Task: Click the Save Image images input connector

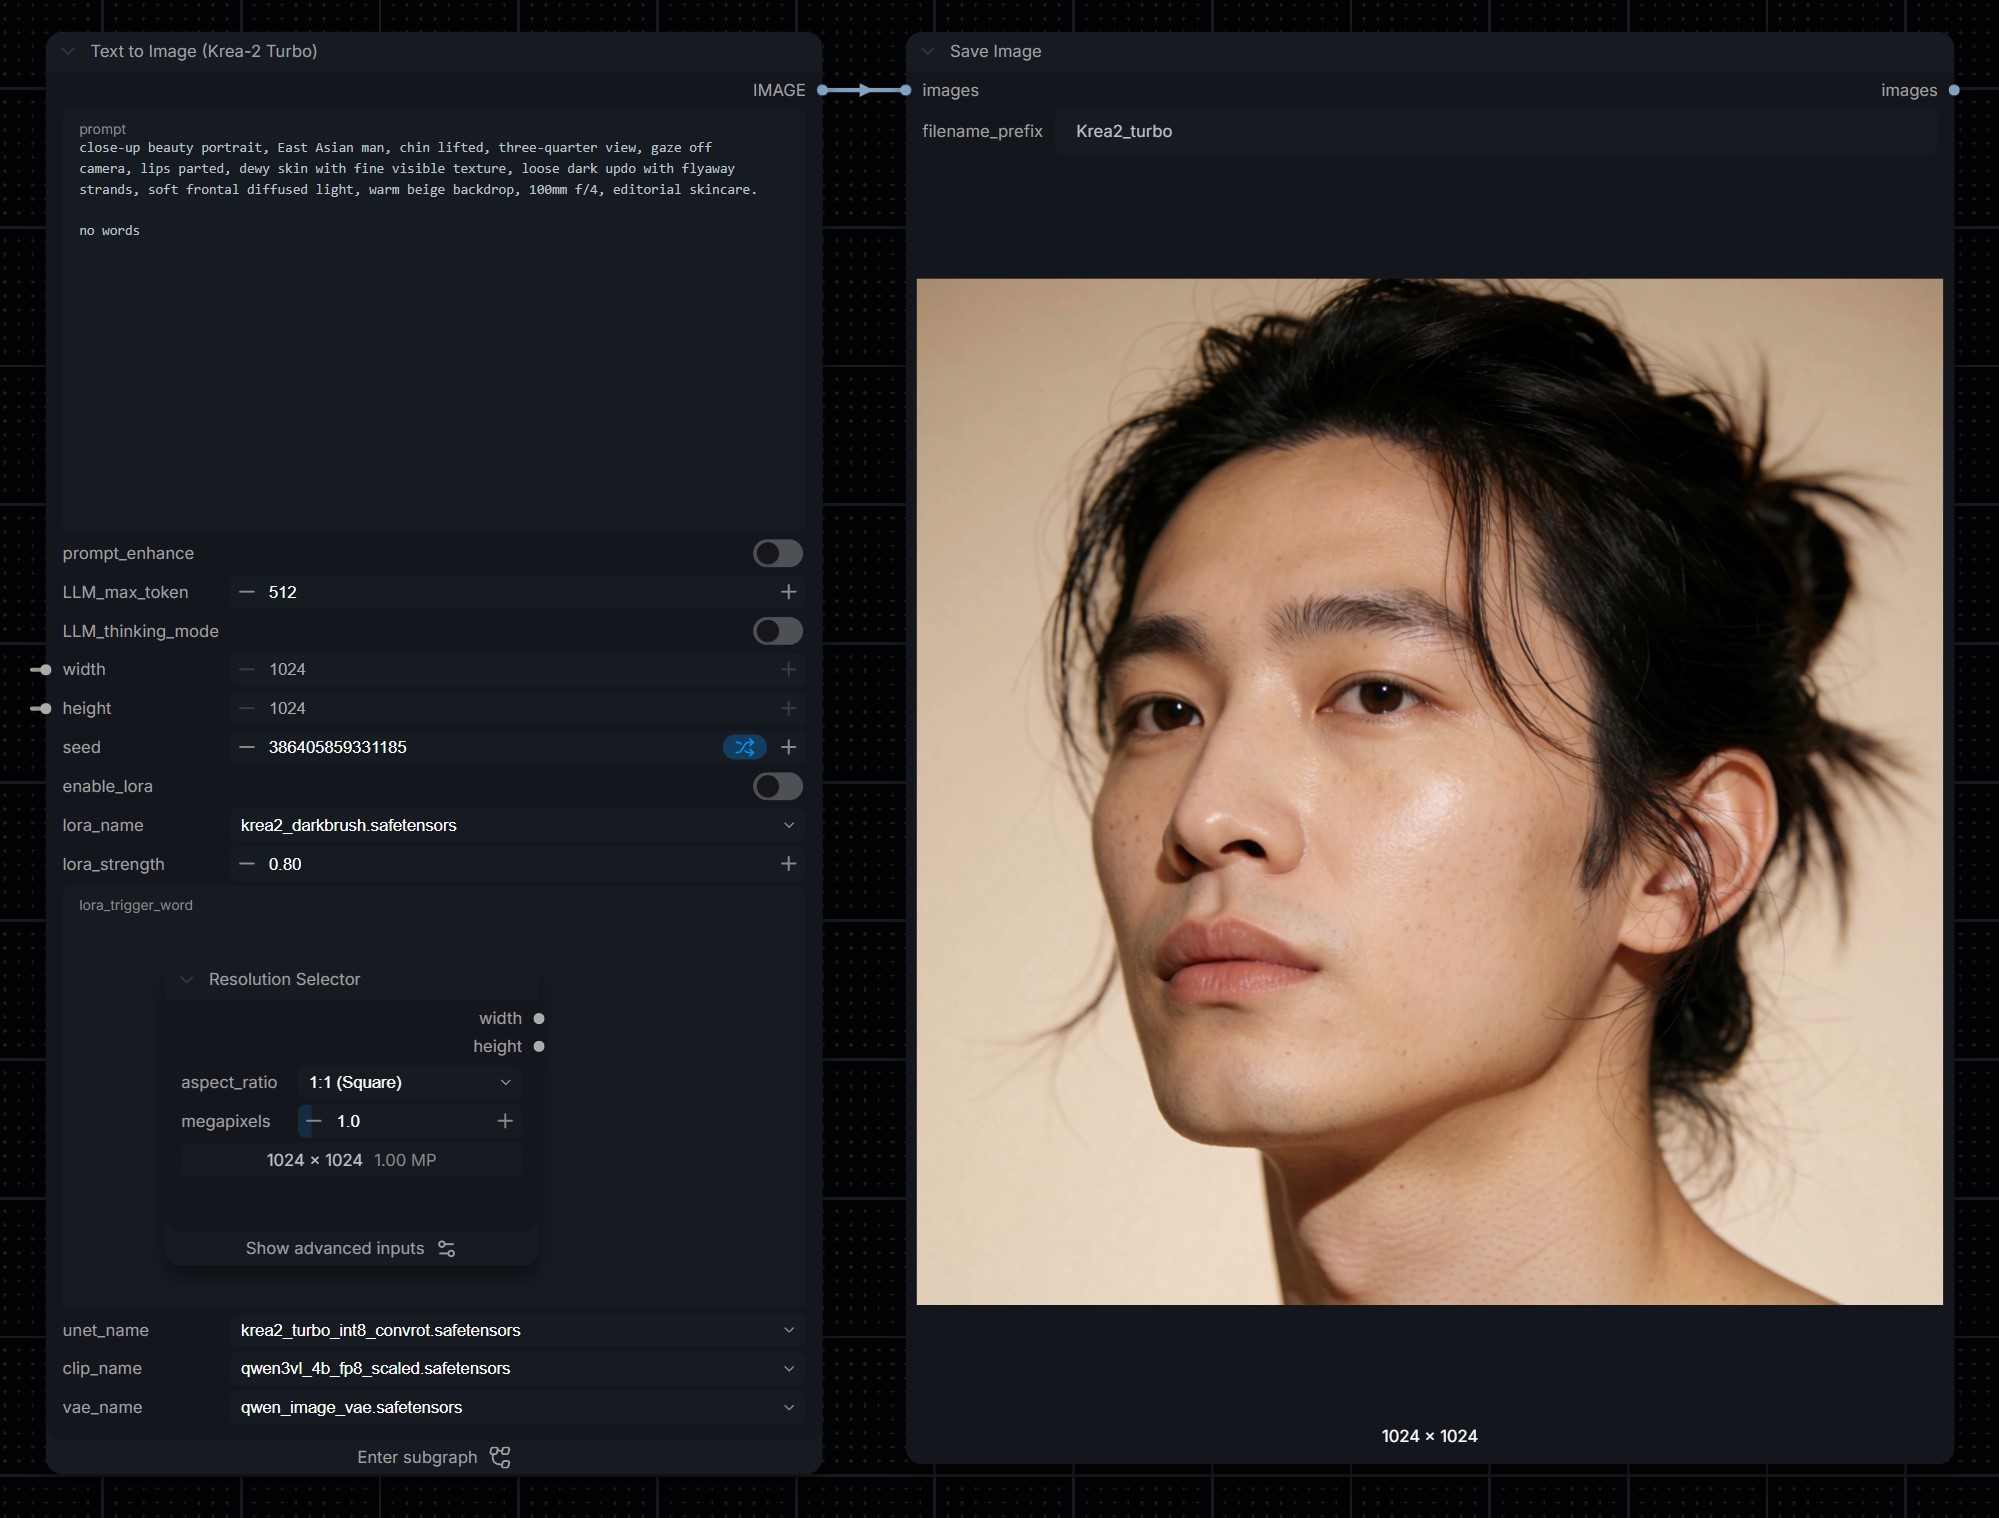Action: [x=906, y=90]
